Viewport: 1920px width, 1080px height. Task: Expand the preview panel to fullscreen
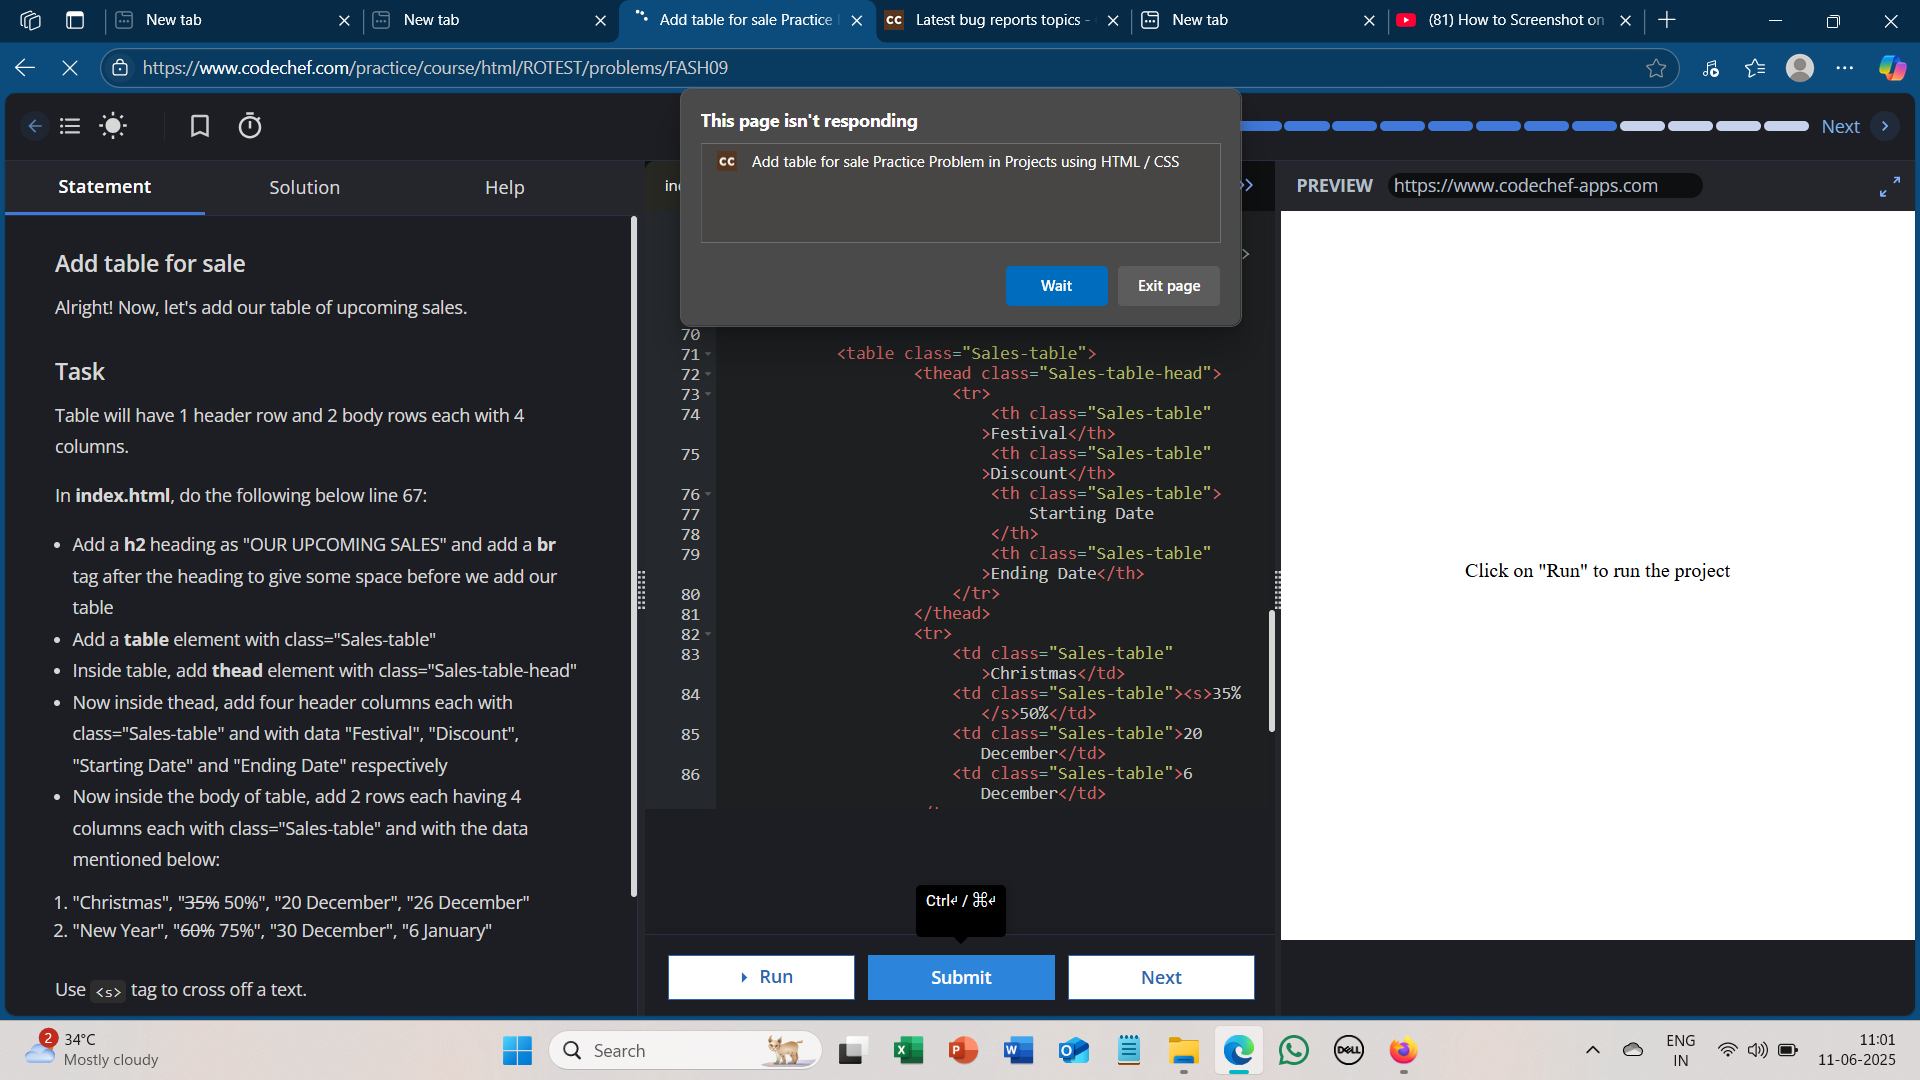point(1889,187)
